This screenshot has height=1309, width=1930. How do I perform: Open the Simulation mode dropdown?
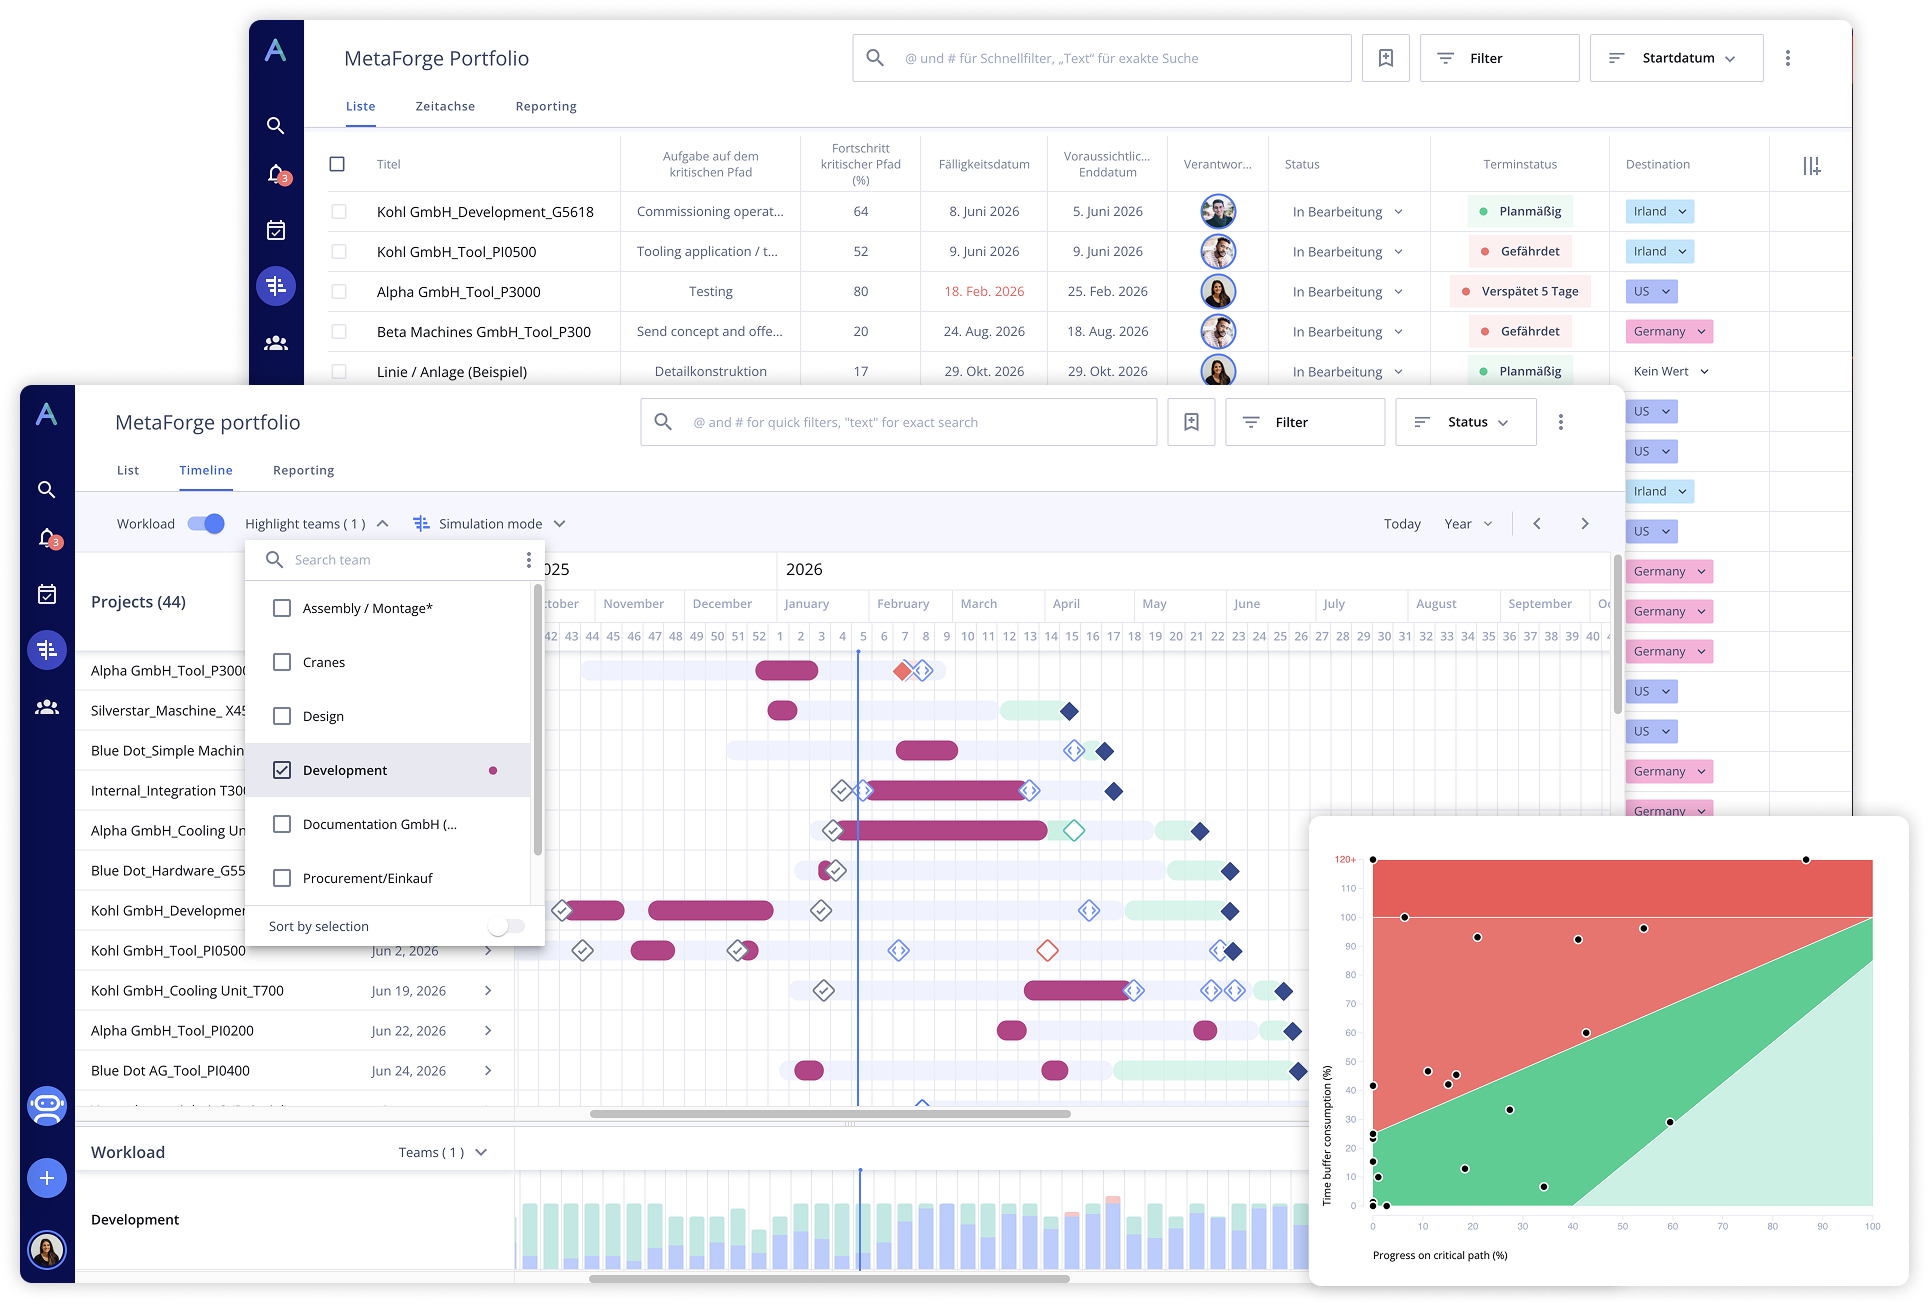(x=490, y=524)
